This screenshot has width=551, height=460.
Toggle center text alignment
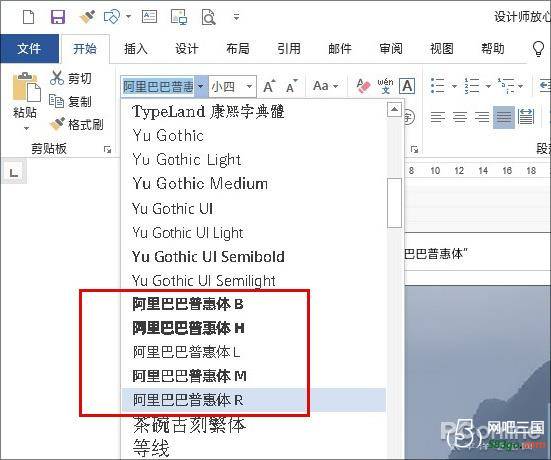click(460, 117)
